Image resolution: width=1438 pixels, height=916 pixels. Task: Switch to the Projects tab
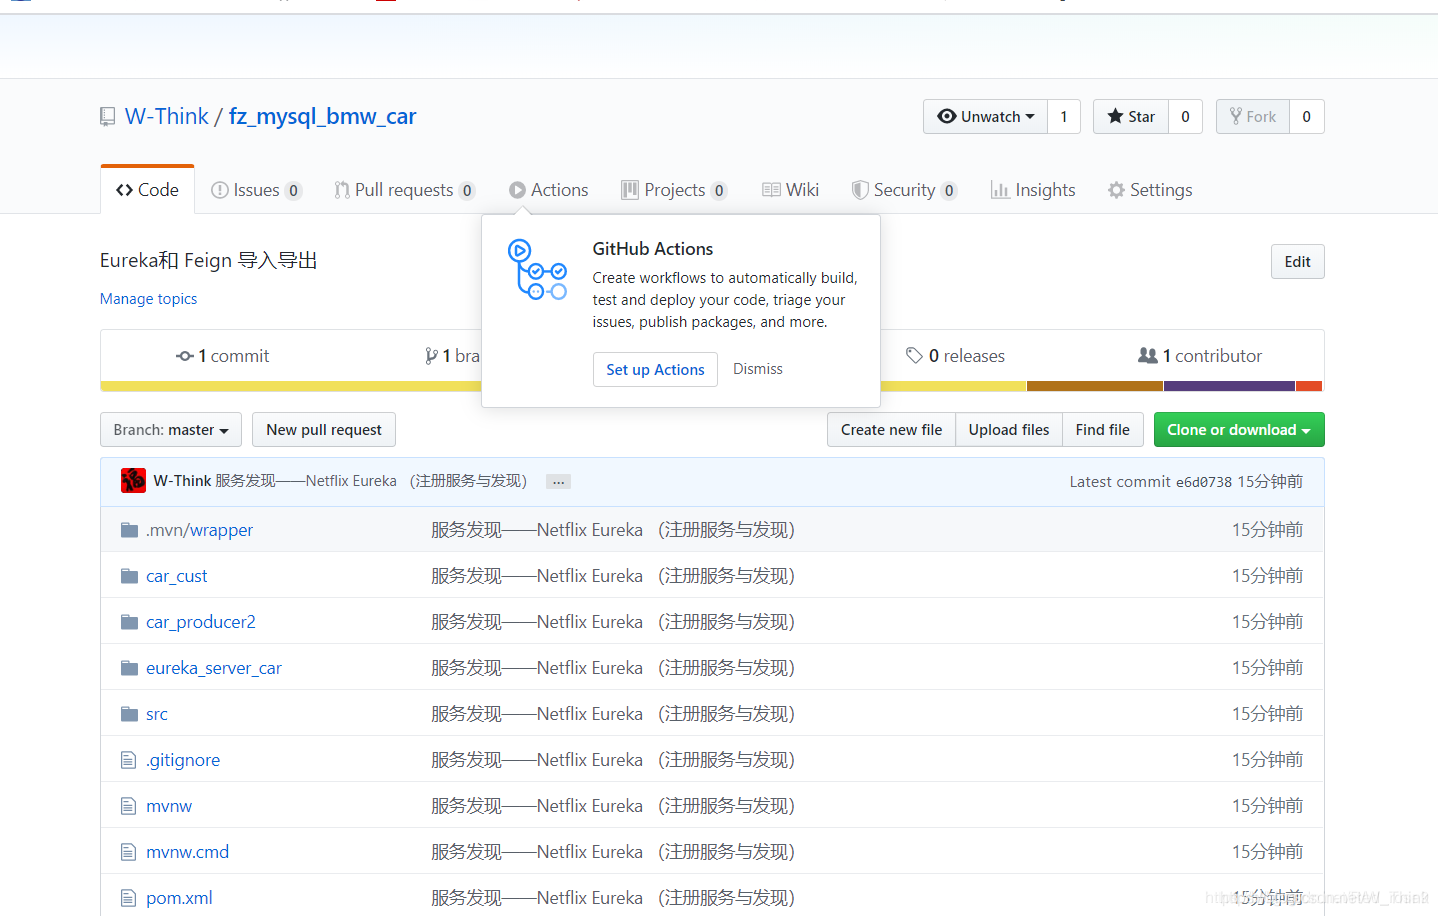pos(674,190)
